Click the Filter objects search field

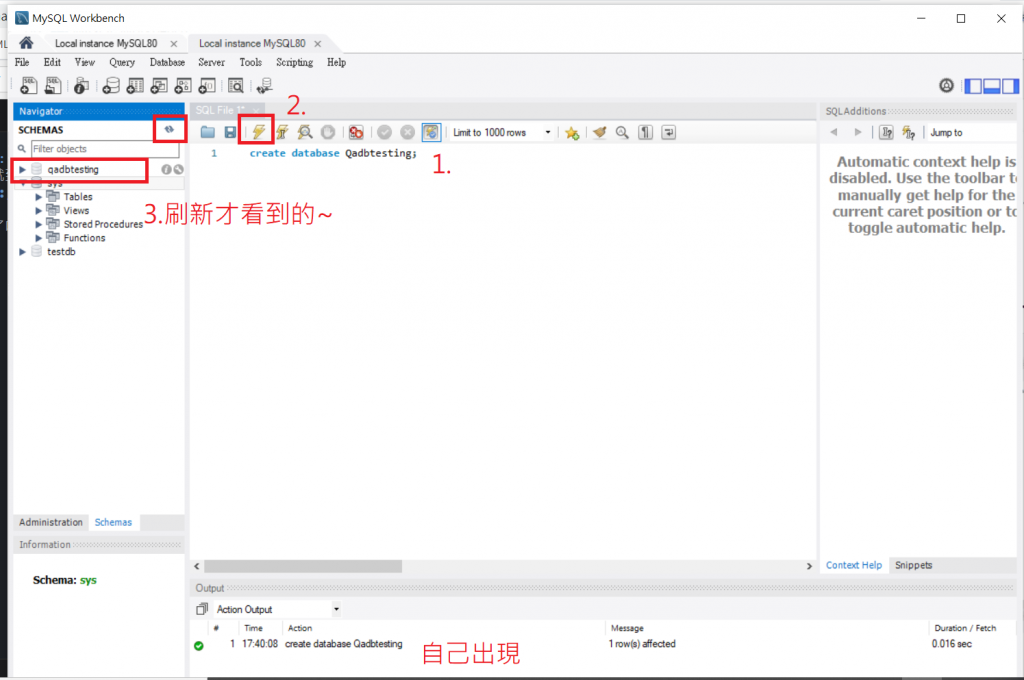tap(104, 149)
